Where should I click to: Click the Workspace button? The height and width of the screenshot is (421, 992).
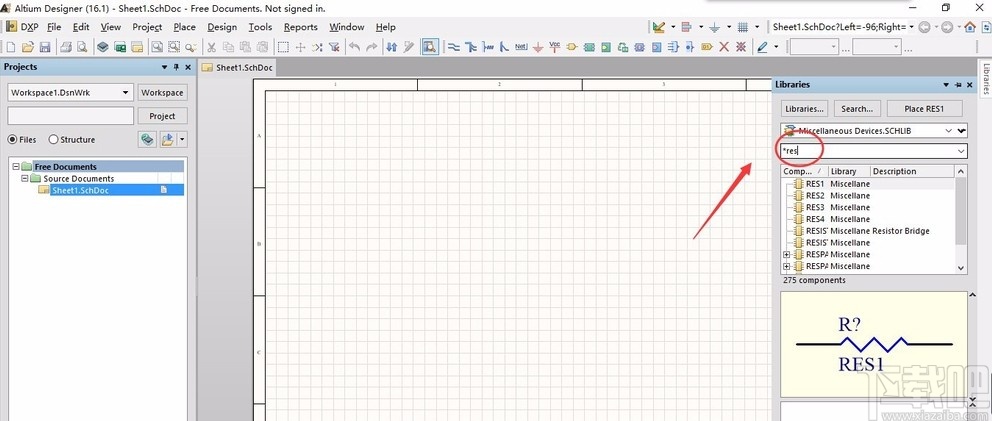point(162,92)
